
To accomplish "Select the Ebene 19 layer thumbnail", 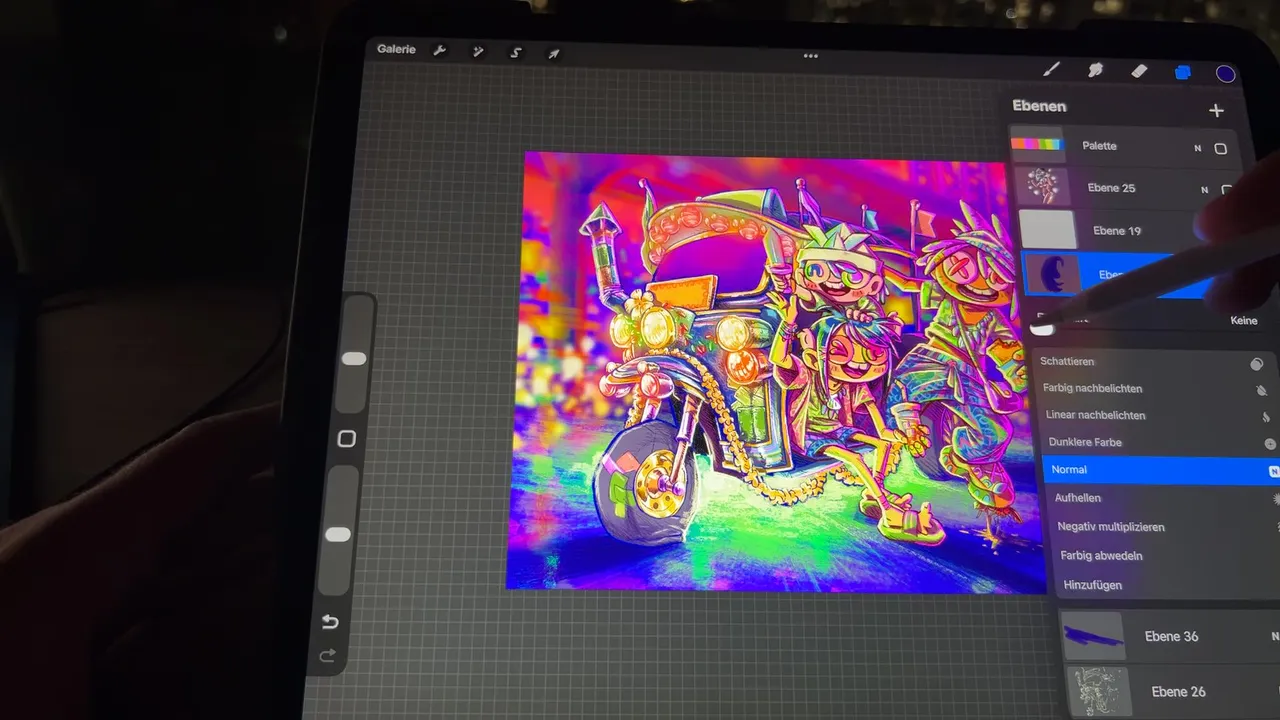I will click(x=1048, y=229).
